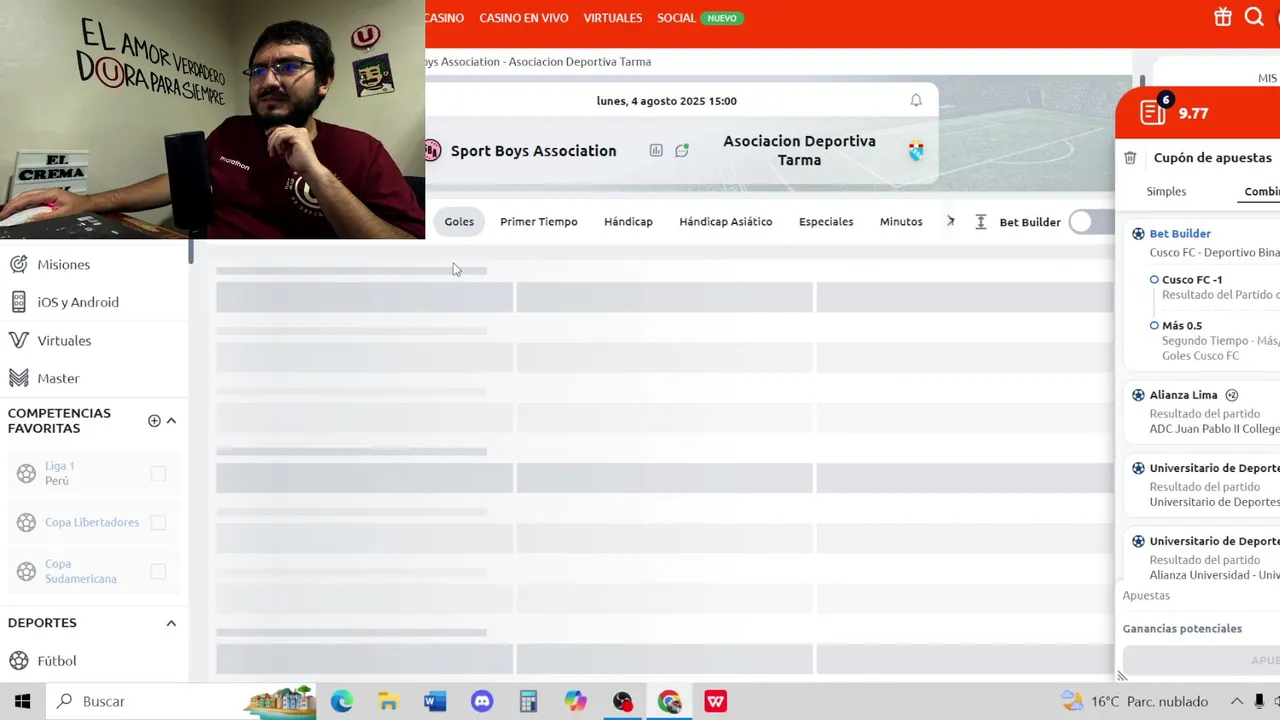Open the iOS y Android link

(78, 302)
